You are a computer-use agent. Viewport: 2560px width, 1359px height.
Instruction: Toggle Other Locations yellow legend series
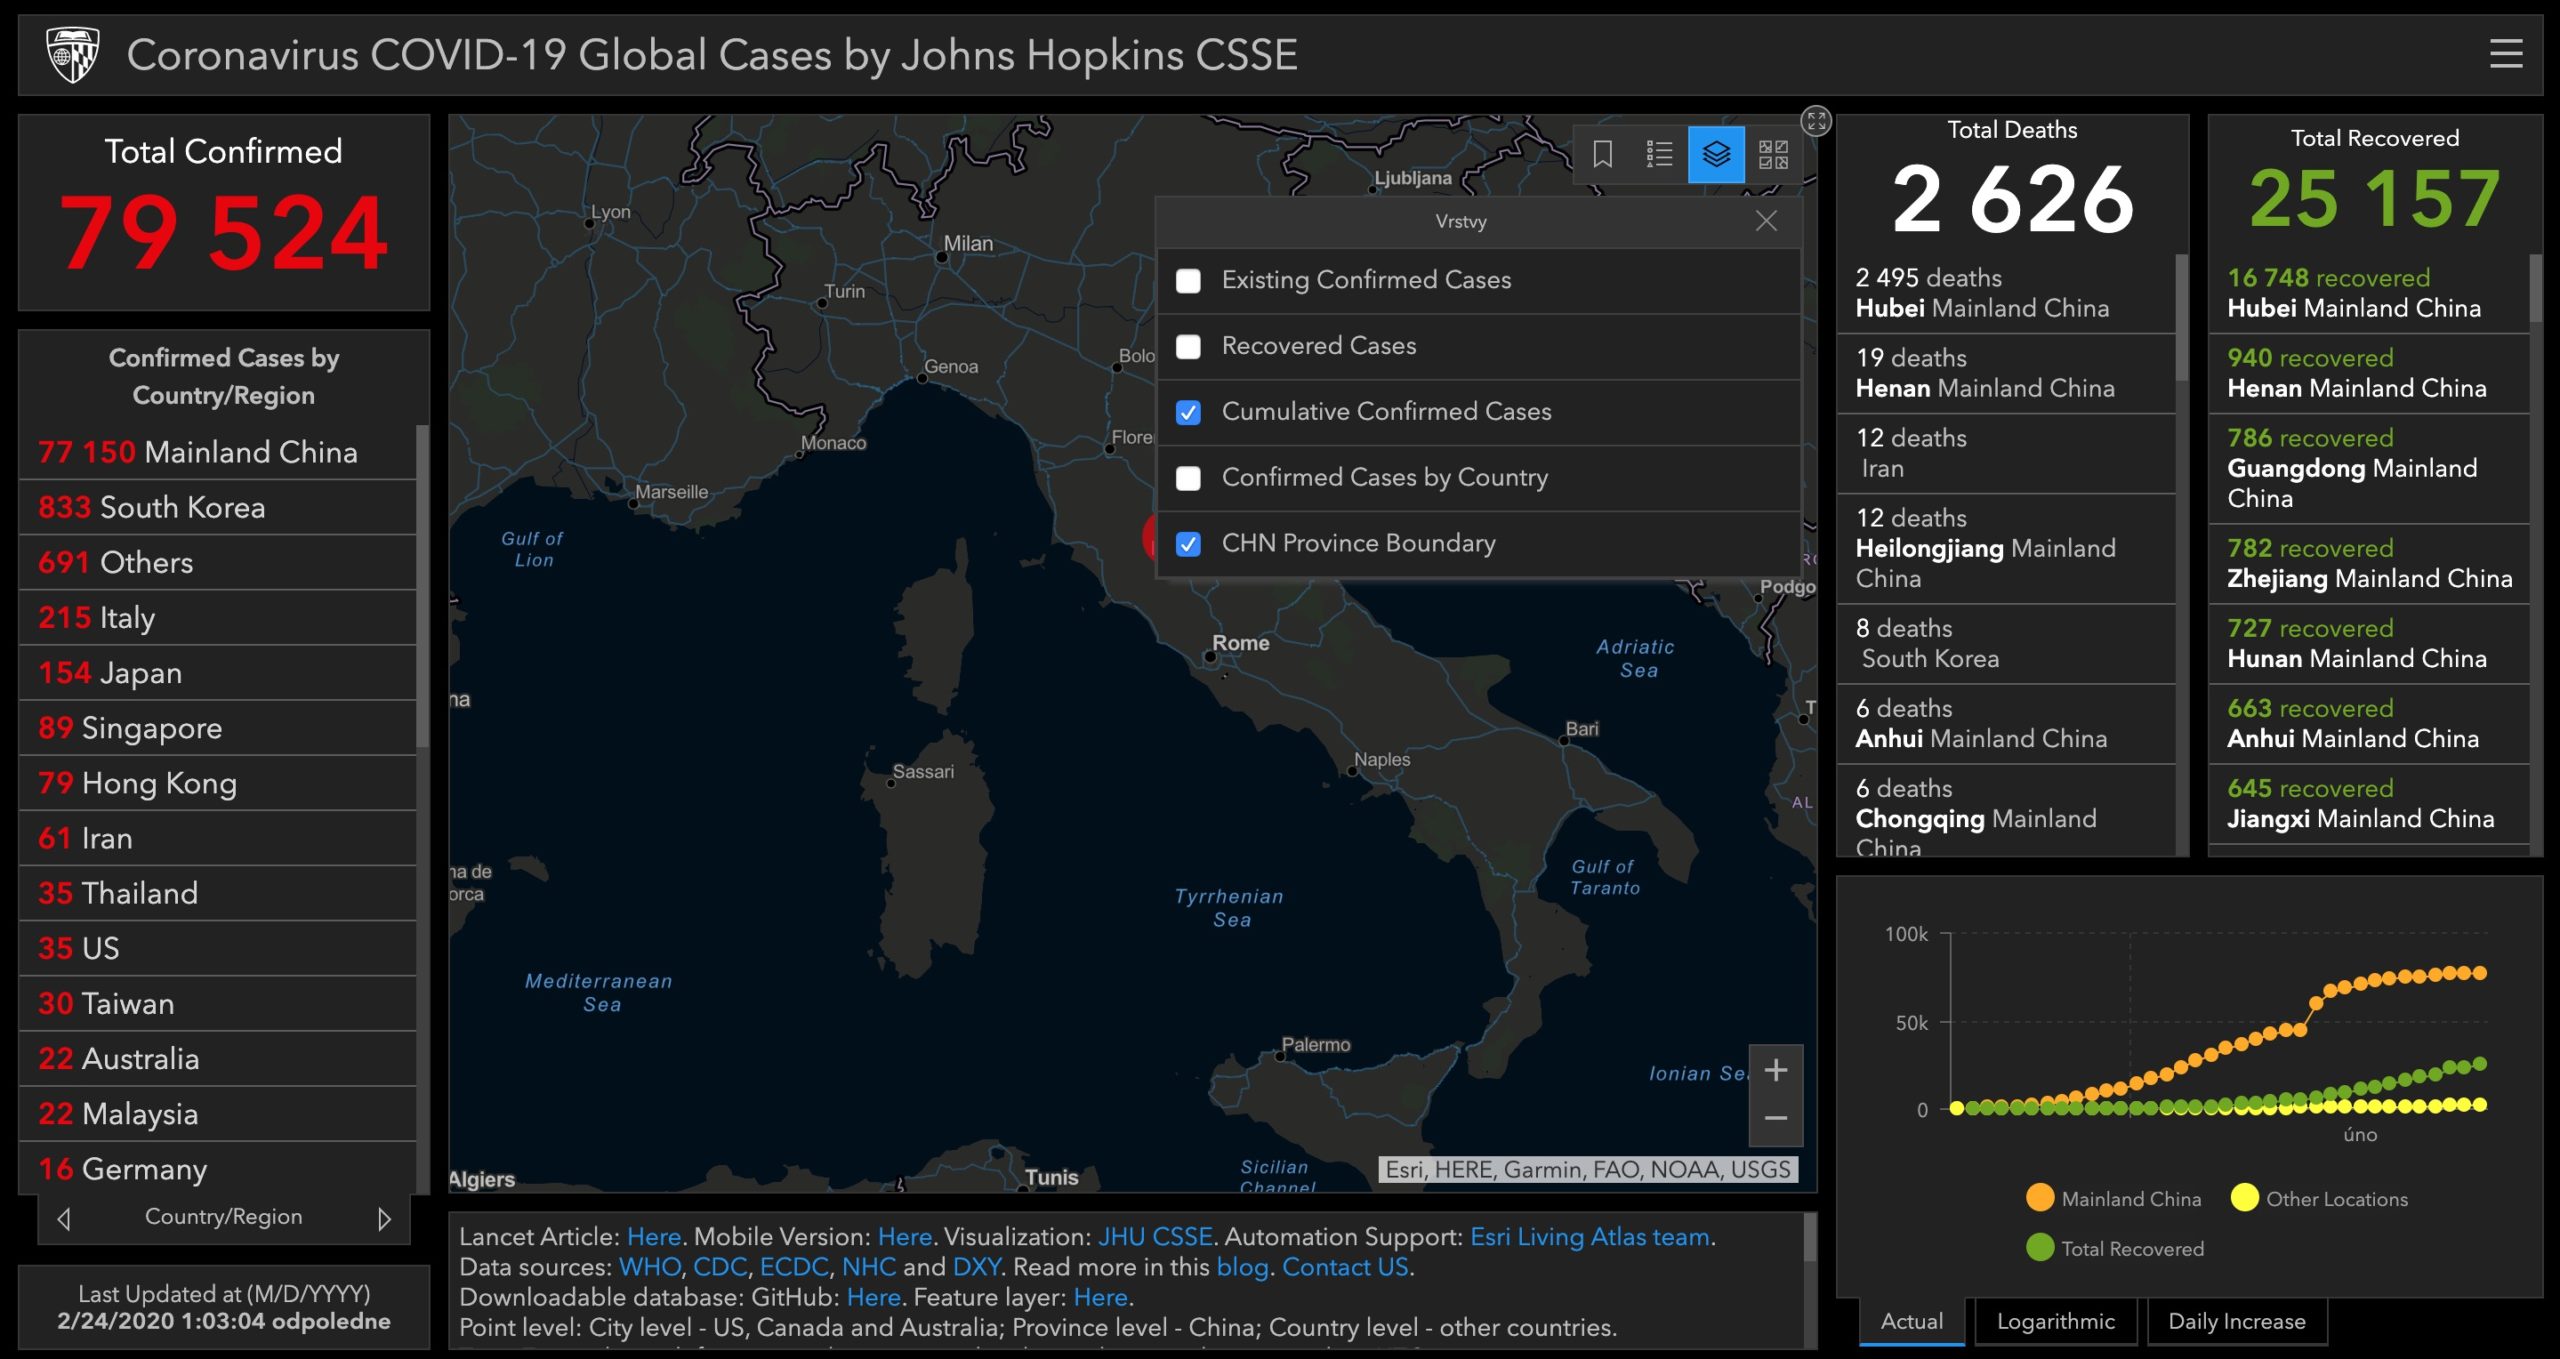2319,1198
